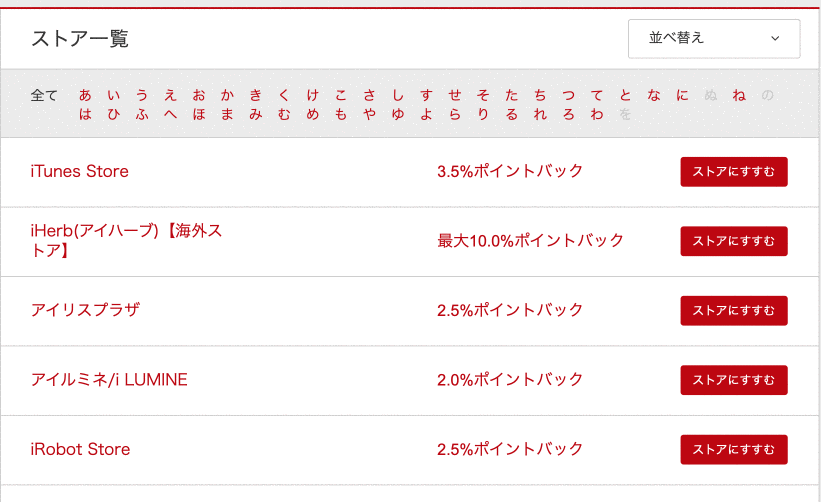The width and height of the screenshot is (821, 502).
Task: Click the chevron arrow in sort box
Action: click(775, 38)
